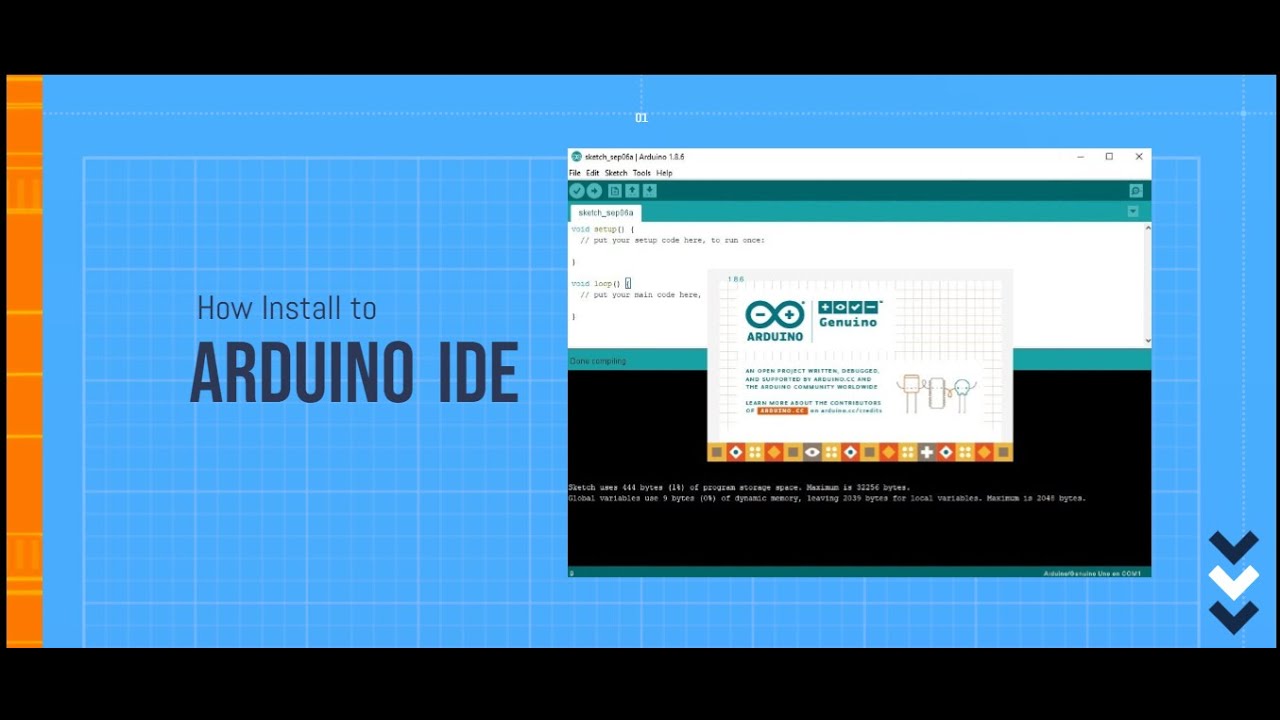Click the Arduino app icon in title bar

[x=576, y=157]
